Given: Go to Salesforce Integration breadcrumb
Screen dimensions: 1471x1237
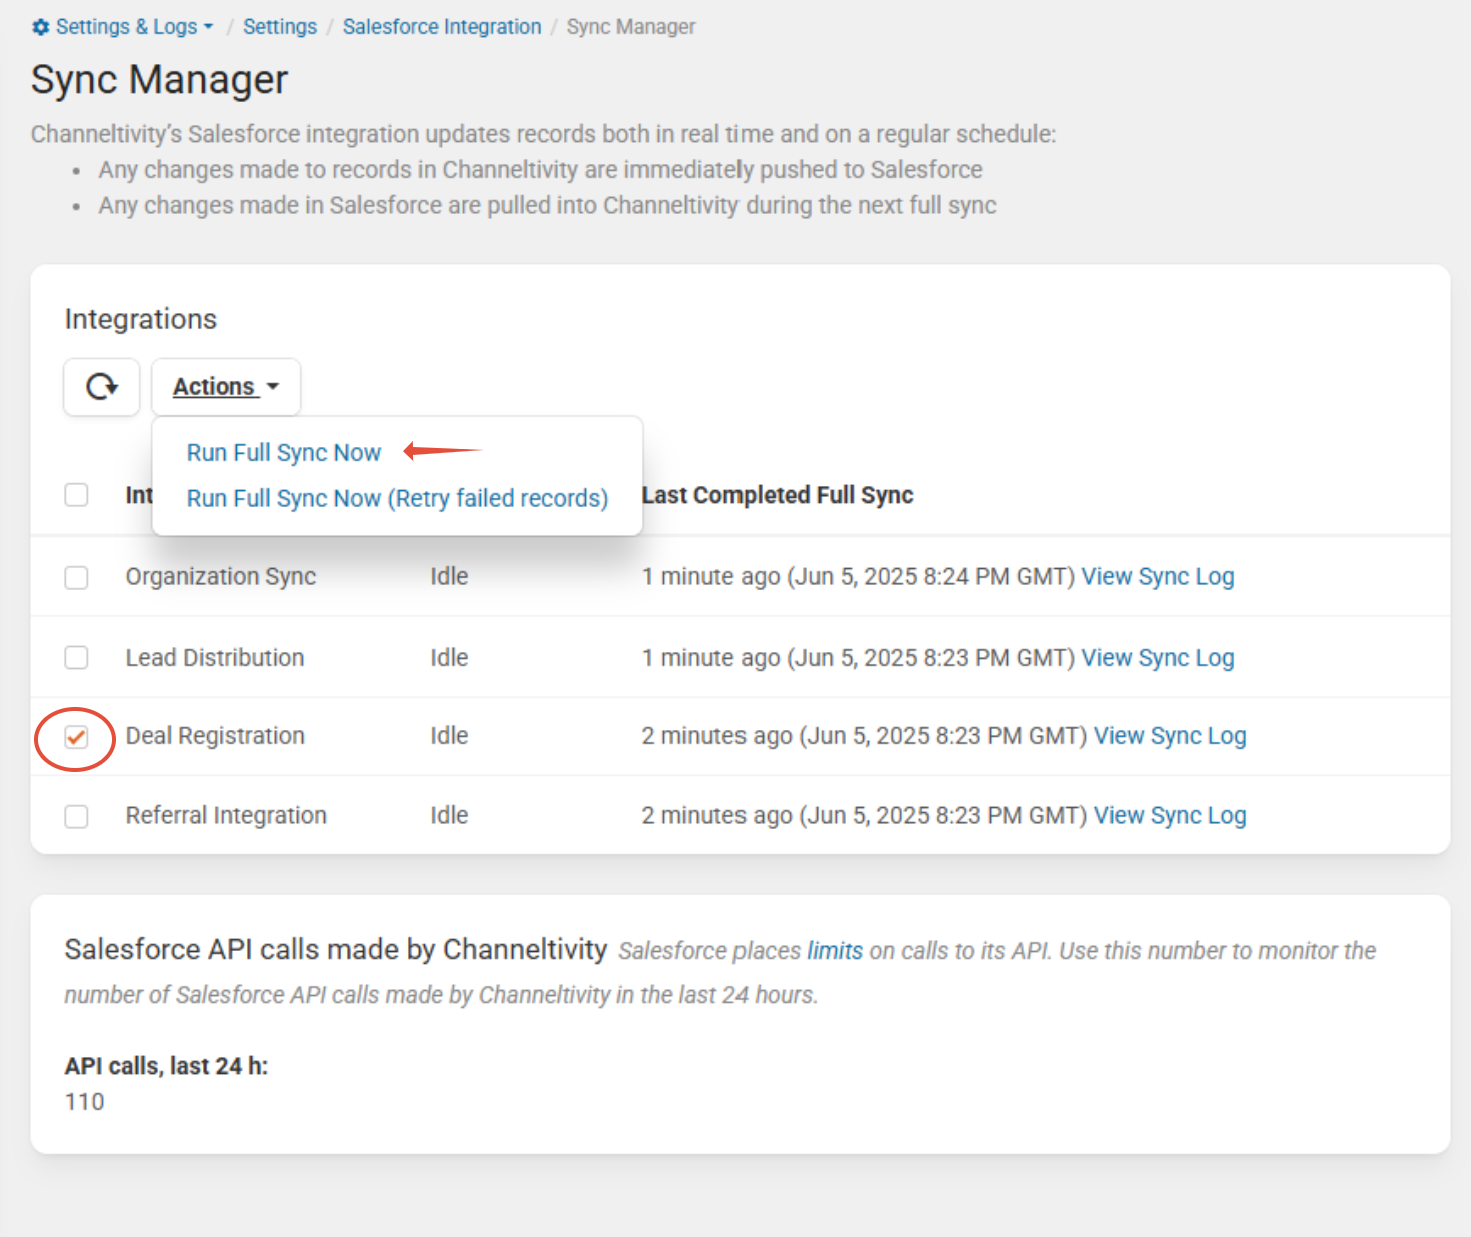Looking at the screenshot, I should (x=442, y=27).
